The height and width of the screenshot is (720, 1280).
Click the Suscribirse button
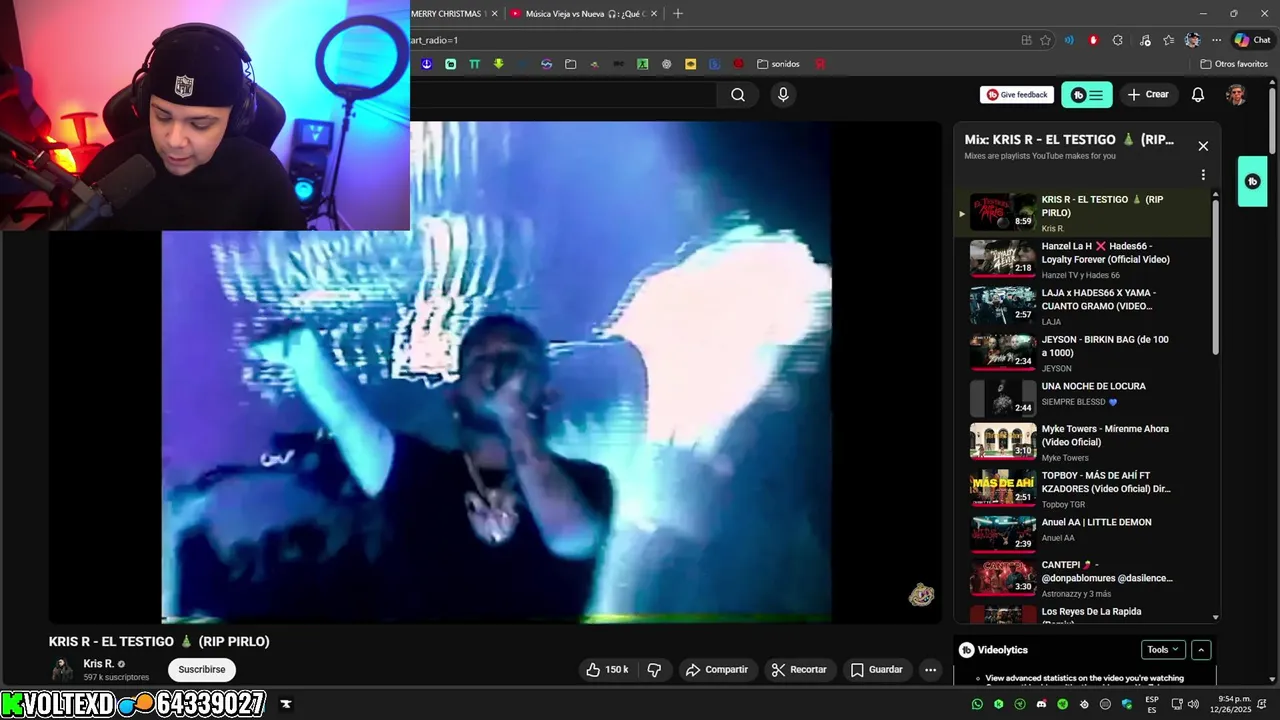(202, 670)
